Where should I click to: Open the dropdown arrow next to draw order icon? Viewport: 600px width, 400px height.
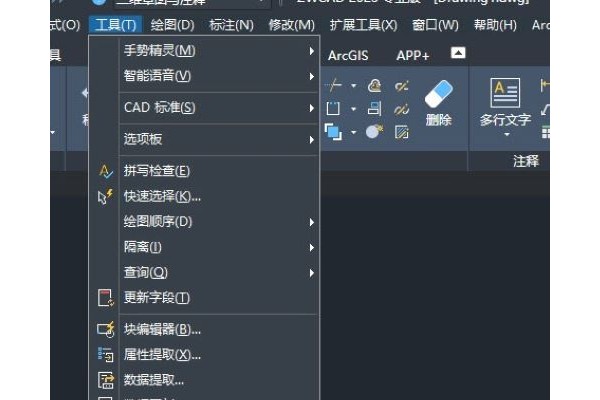[354, 132]
